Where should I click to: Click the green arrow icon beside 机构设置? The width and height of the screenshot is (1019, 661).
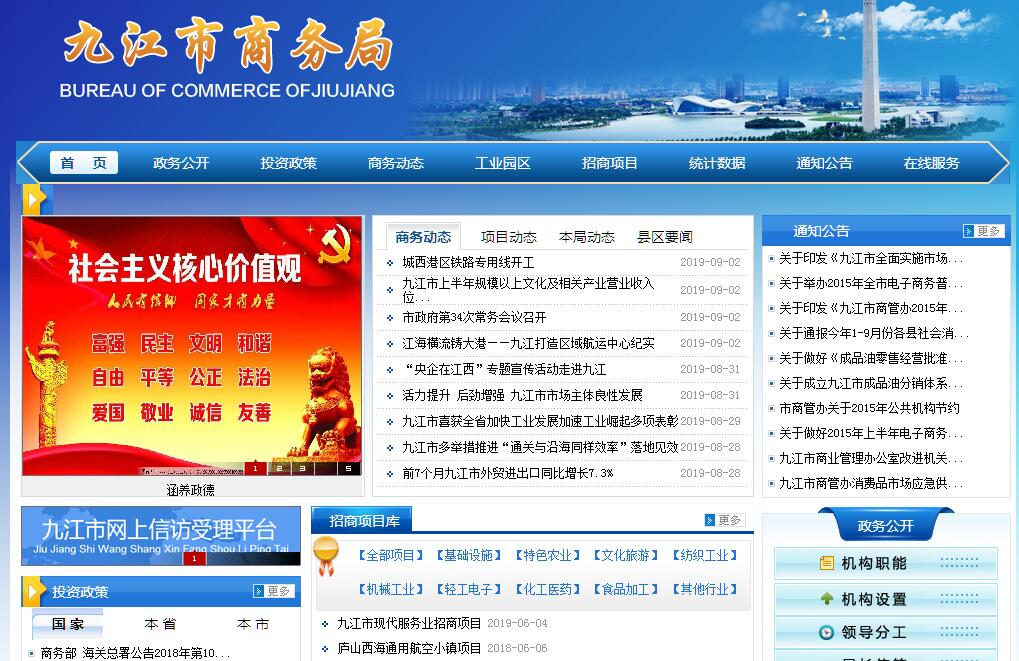coord(827,599)
